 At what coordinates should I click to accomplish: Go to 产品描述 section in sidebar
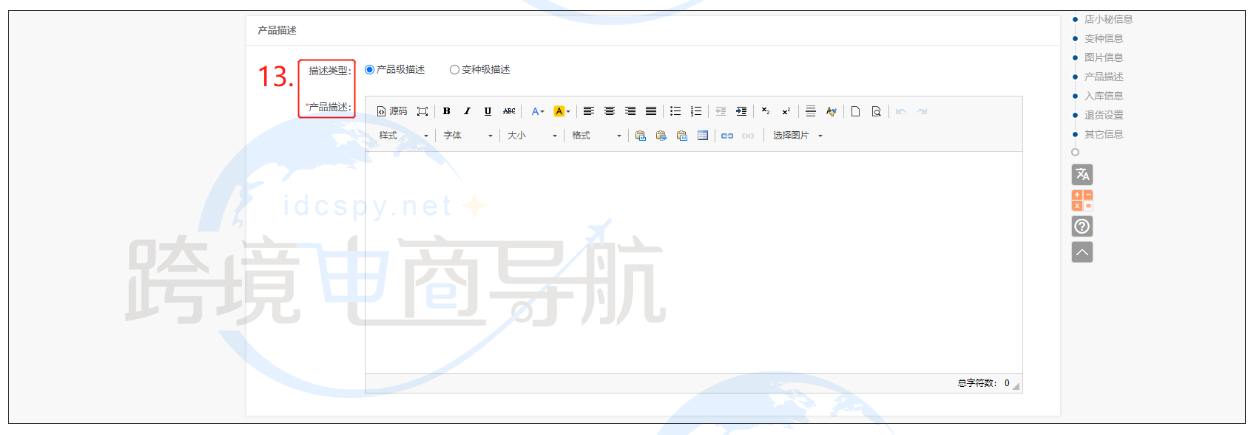[x=1103, y=76]
